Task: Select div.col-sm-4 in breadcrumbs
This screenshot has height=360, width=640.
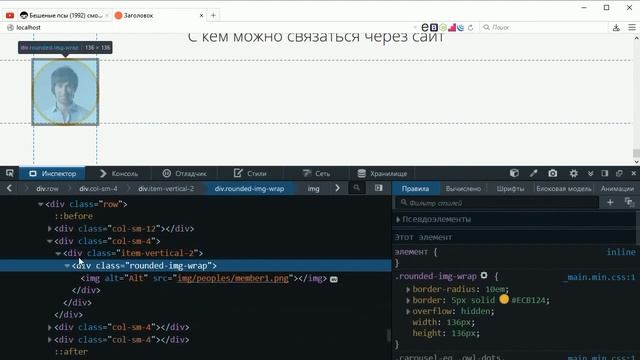Action: 98,189
